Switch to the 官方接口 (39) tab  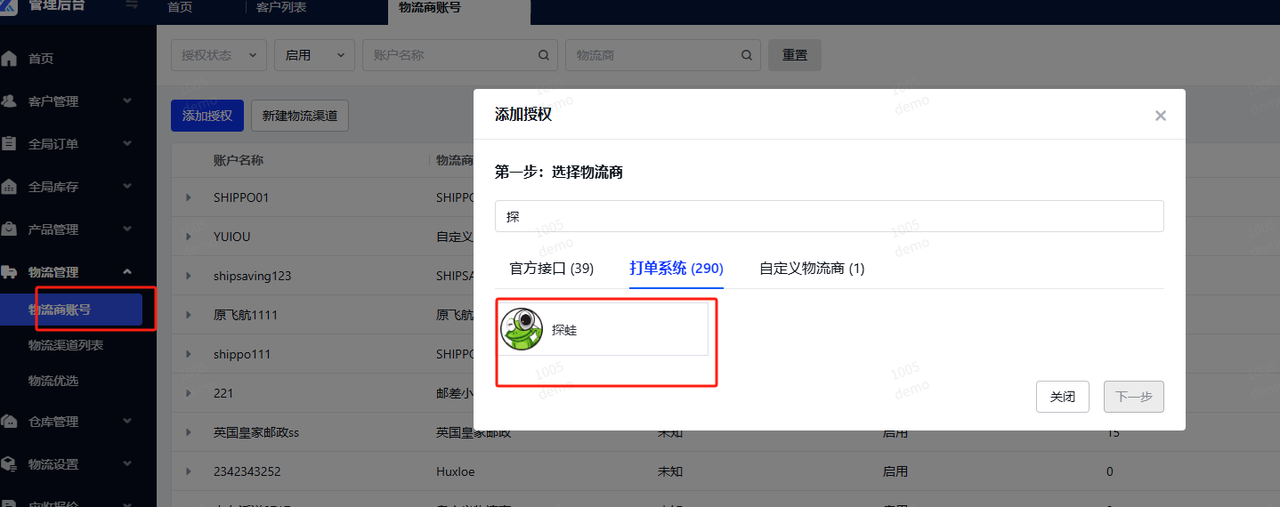pos(551,268)
